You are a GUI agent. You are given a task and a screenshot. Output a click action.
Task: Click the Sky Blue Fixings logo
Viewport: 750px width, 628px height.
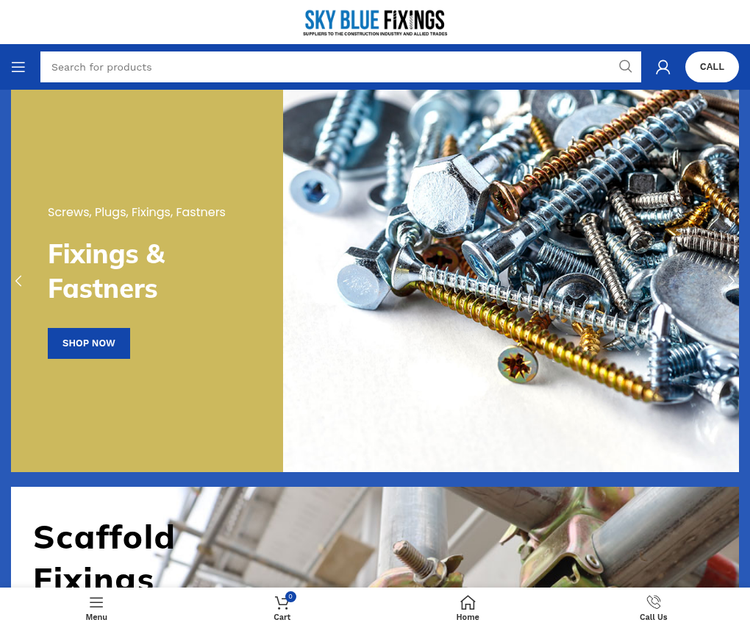pos(375,22)
